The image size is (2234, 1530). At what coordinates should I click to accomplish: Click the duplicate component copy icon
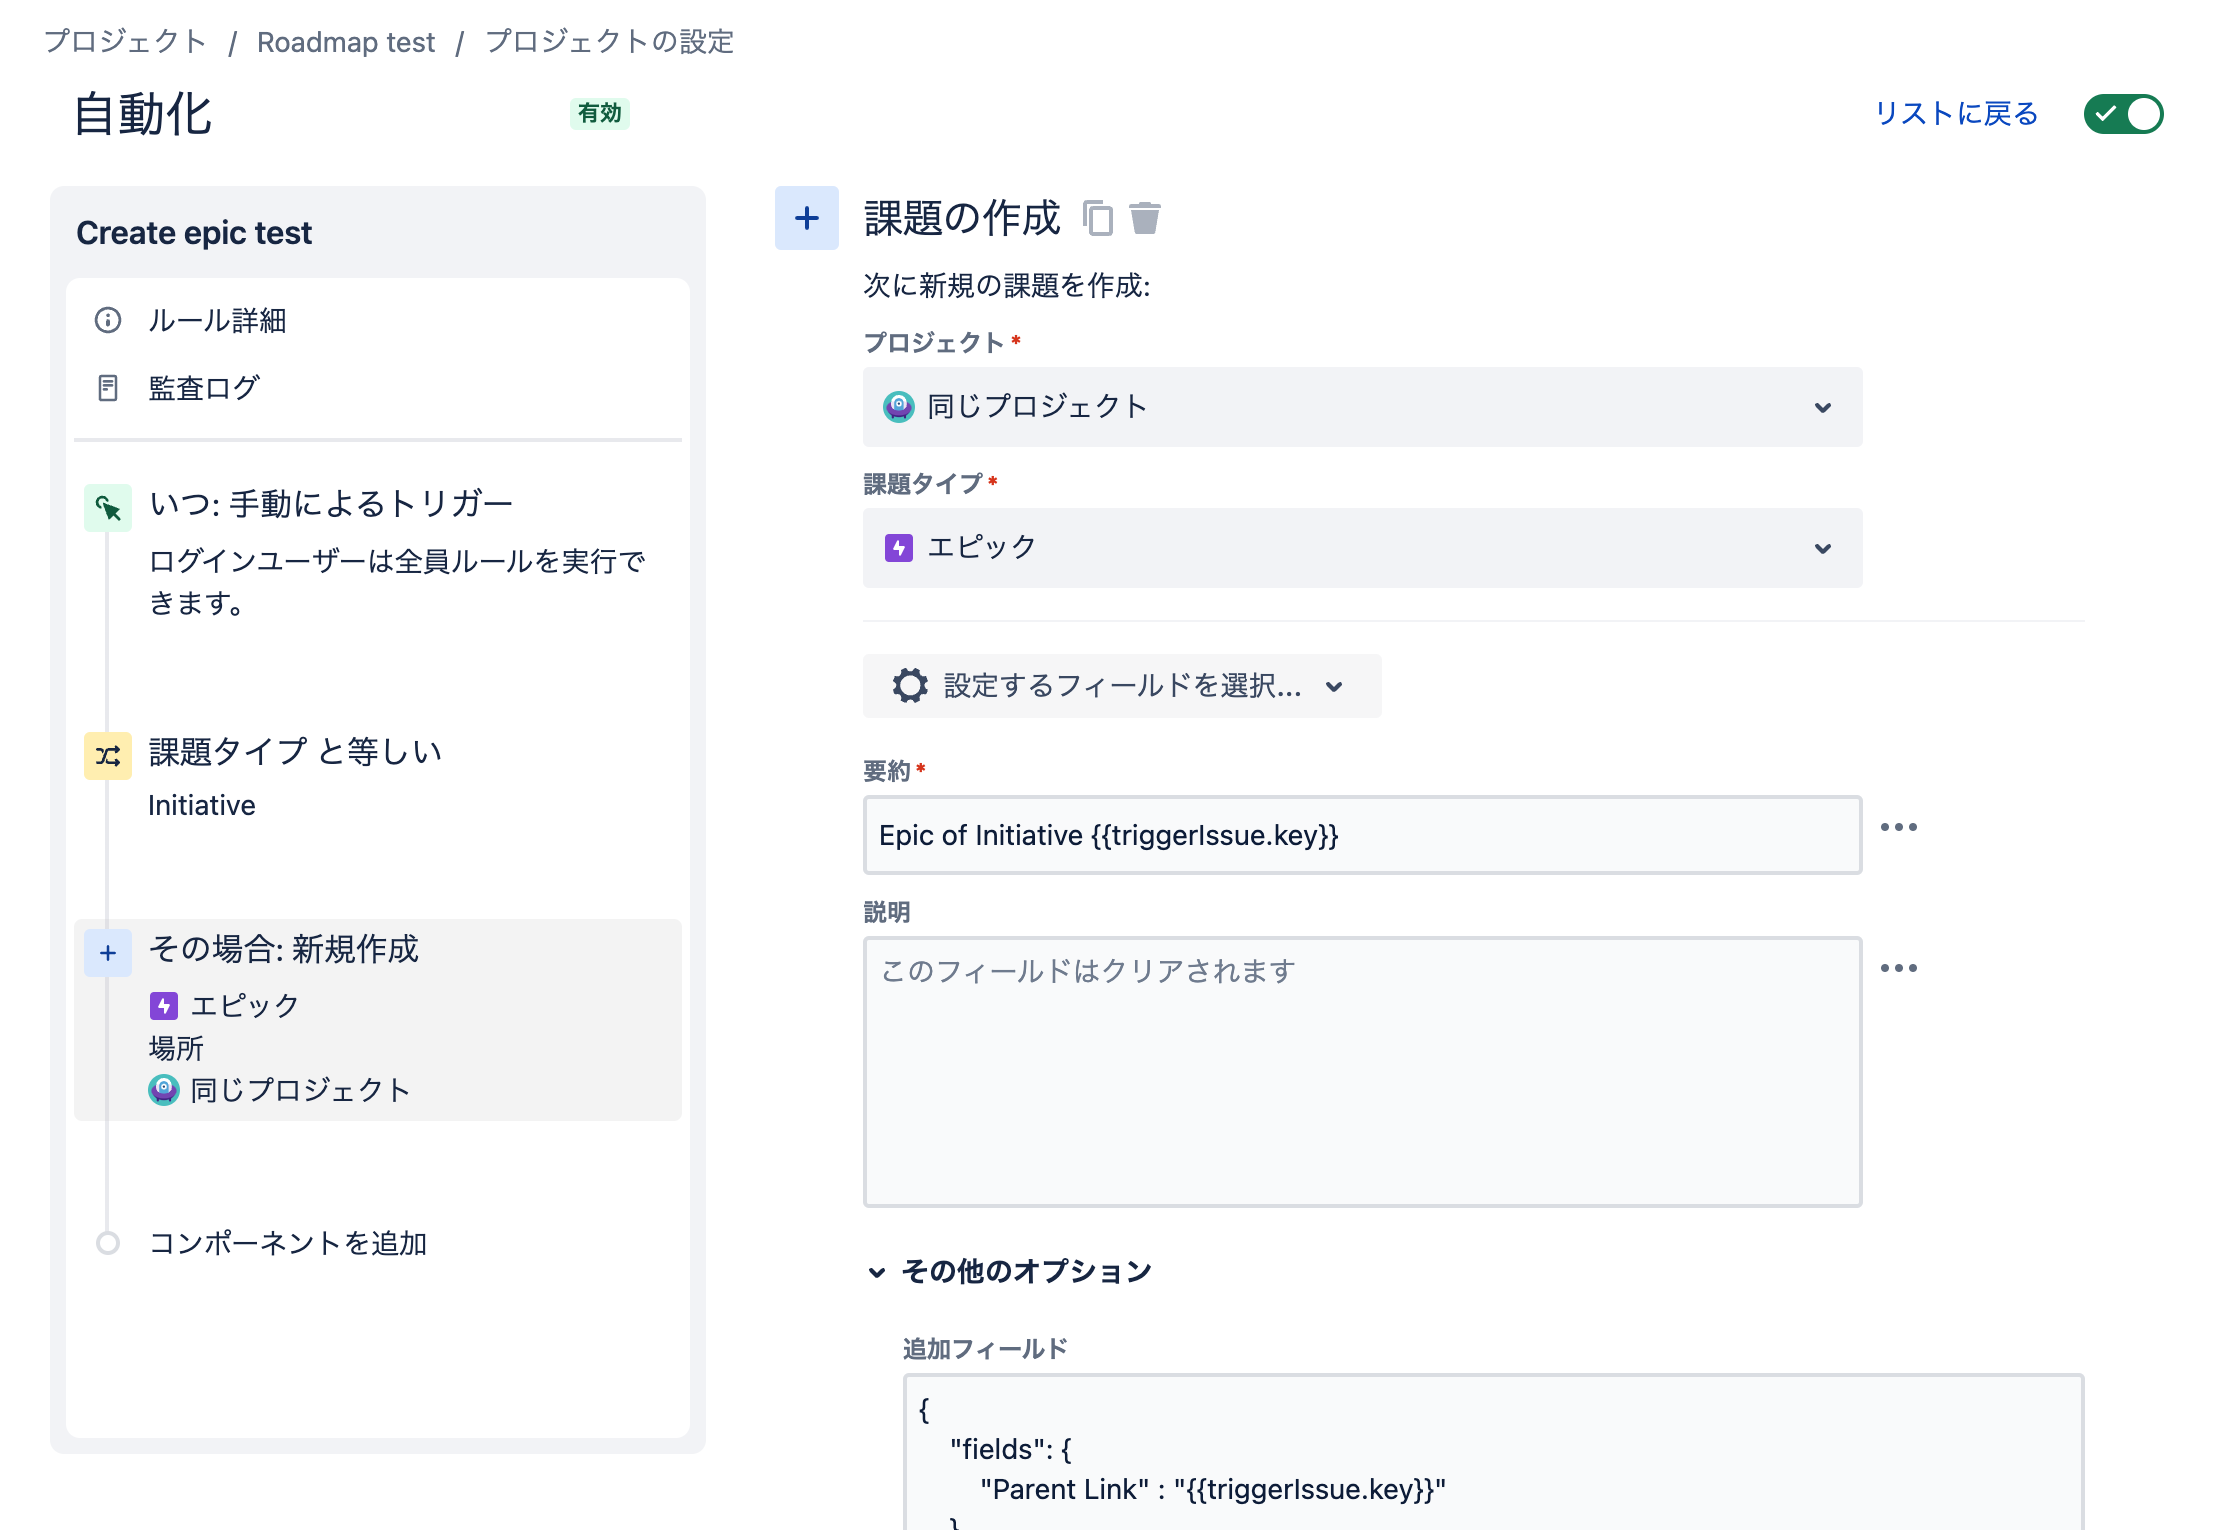1098,218
